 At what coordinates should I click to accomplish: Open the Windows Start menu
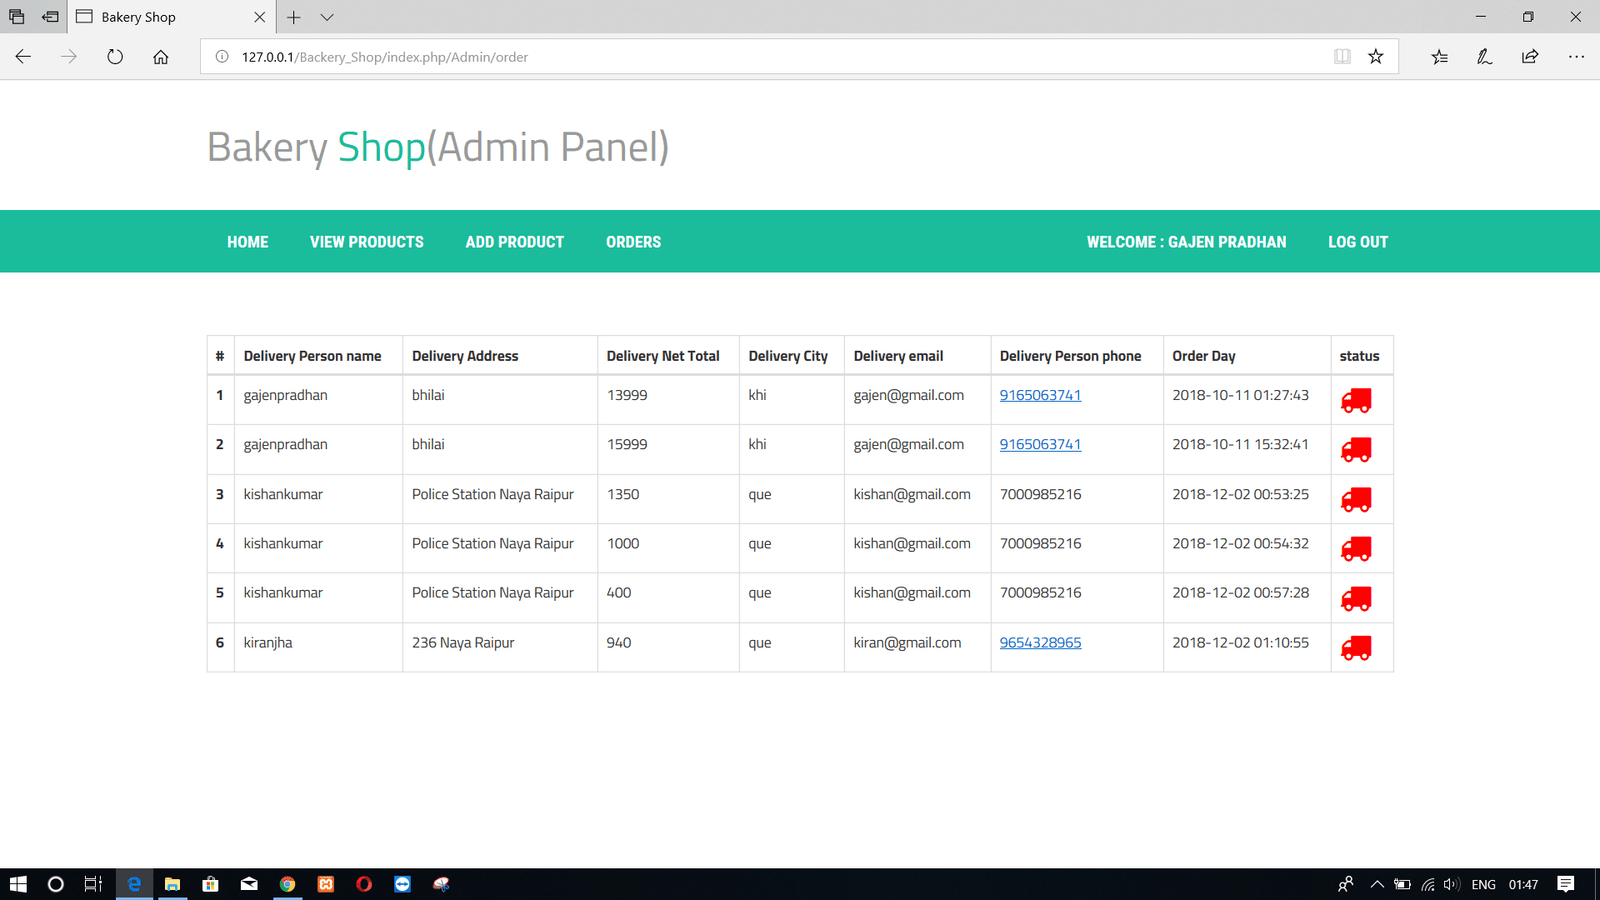[x=18, y=884]
